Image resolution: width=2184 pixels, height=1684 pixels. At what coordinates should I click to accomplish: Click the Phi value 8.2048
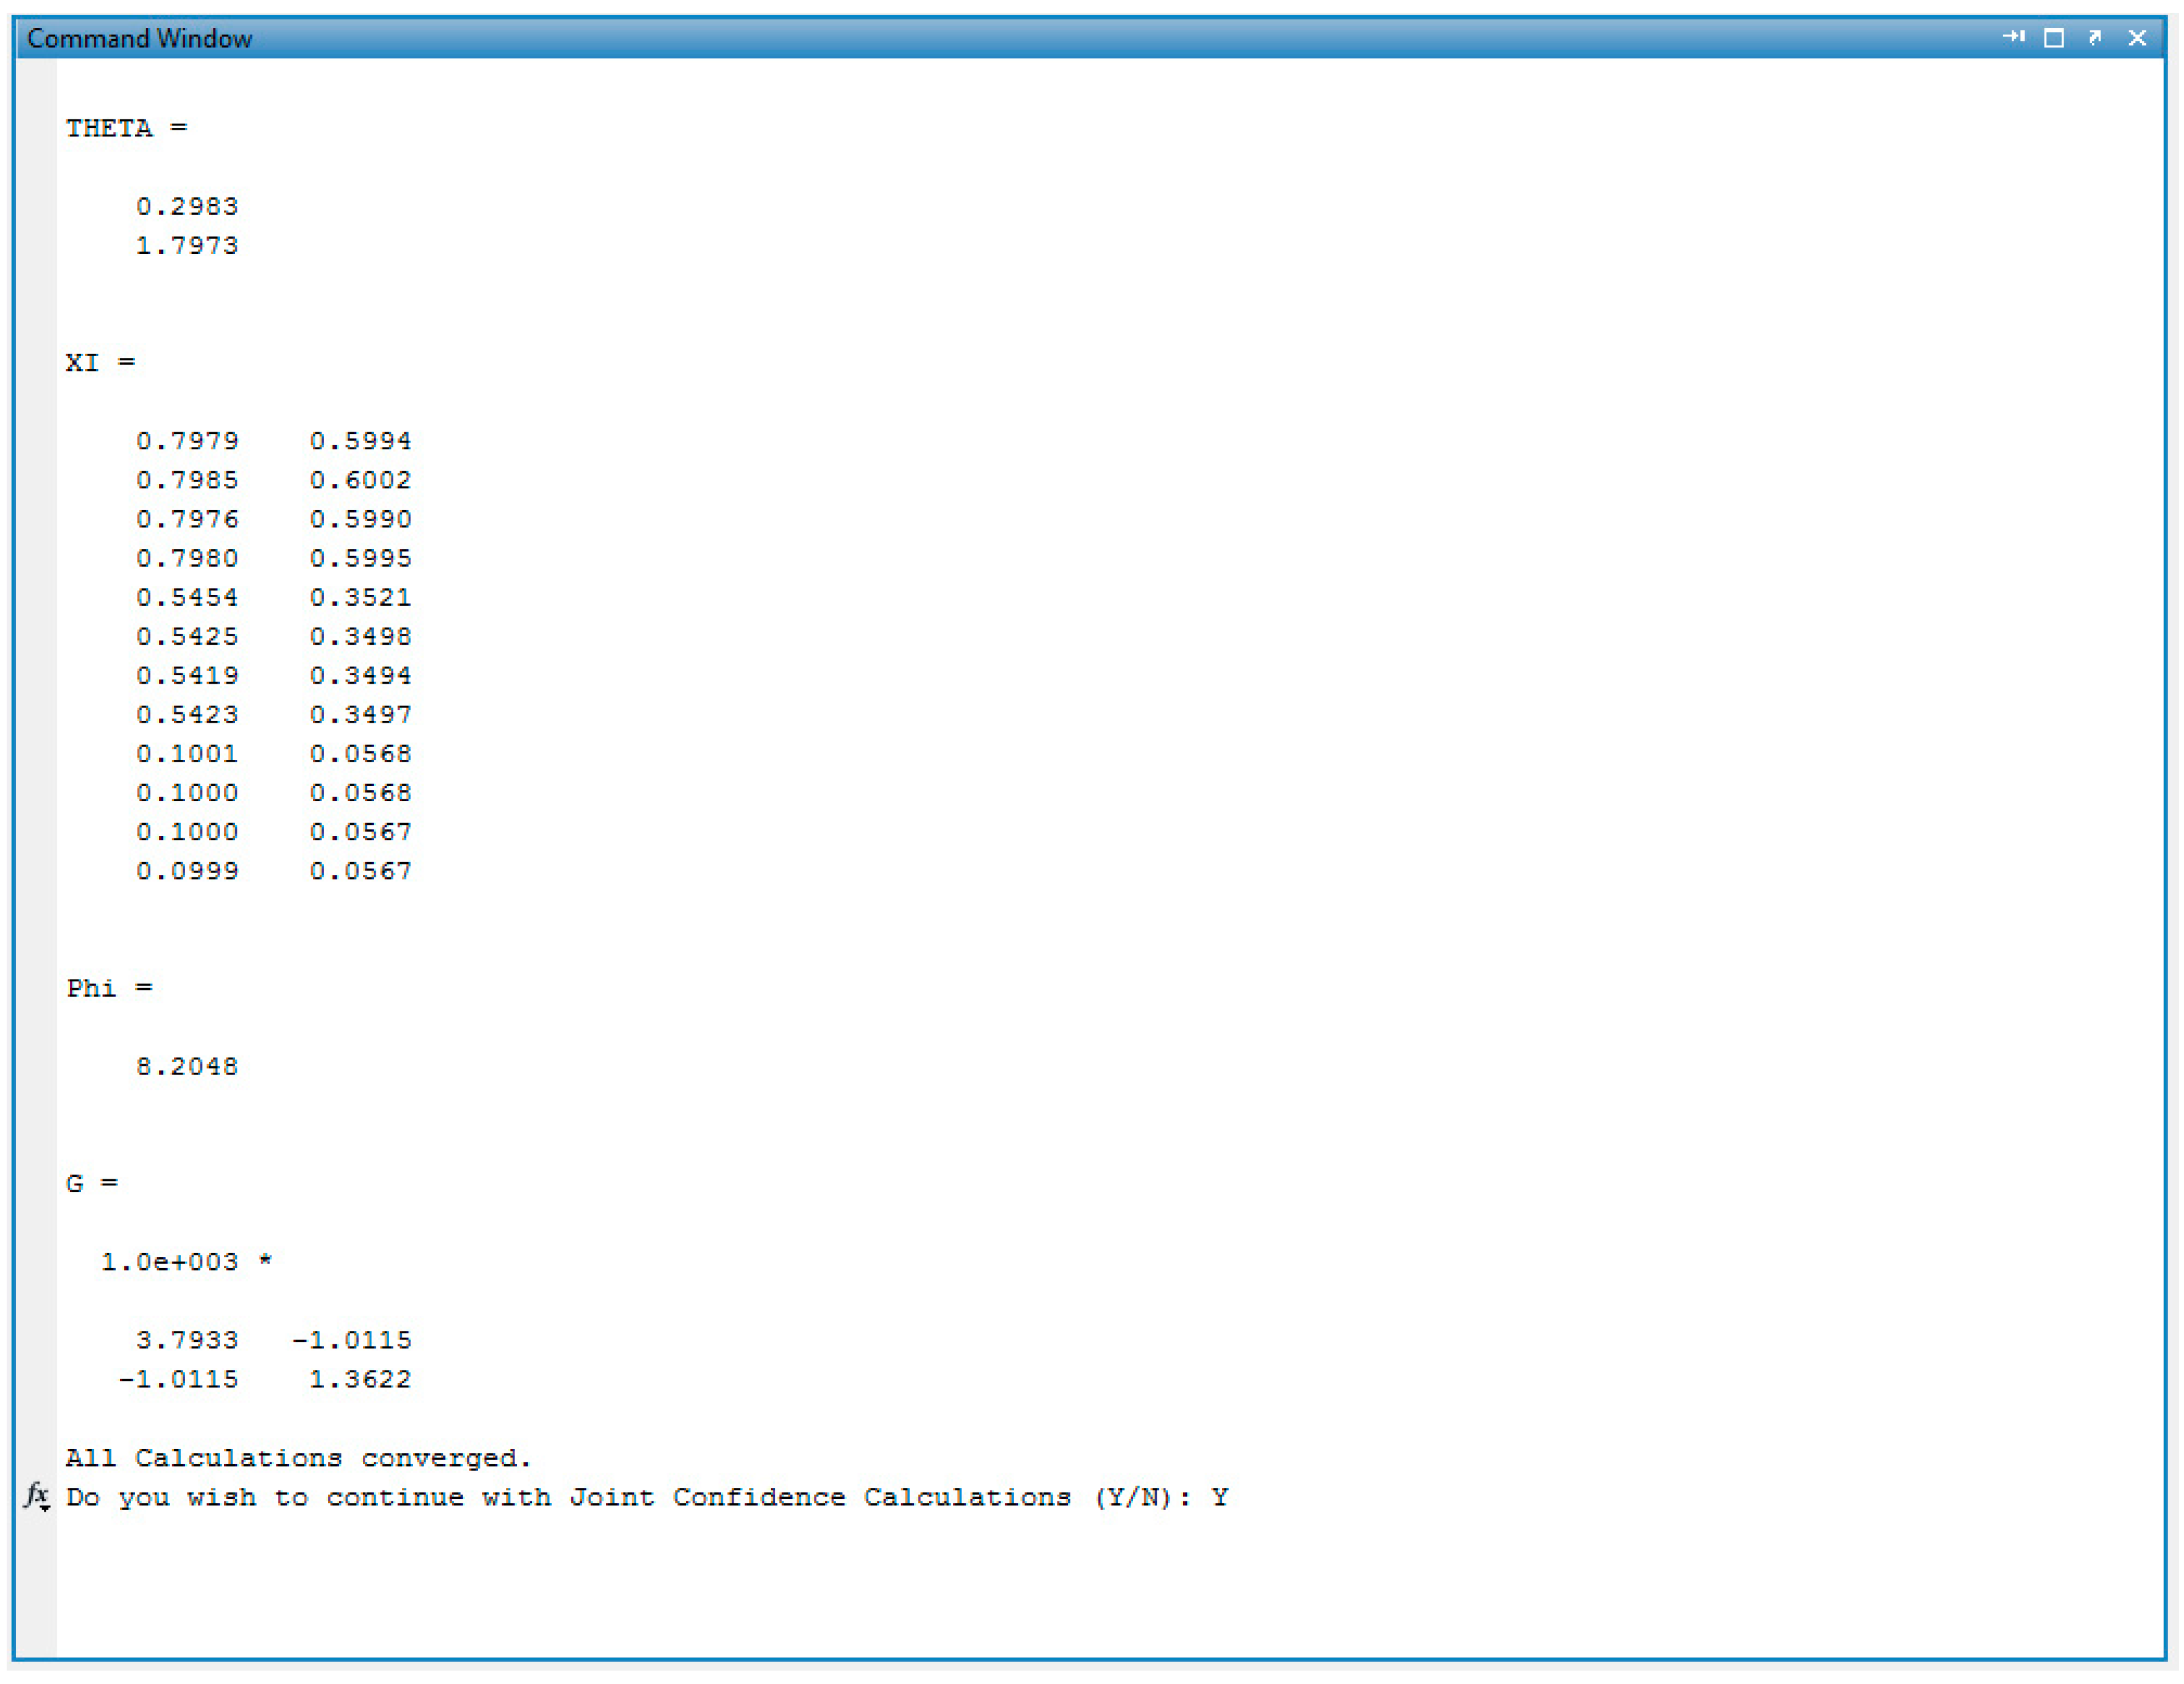(x=187, y=1066)
